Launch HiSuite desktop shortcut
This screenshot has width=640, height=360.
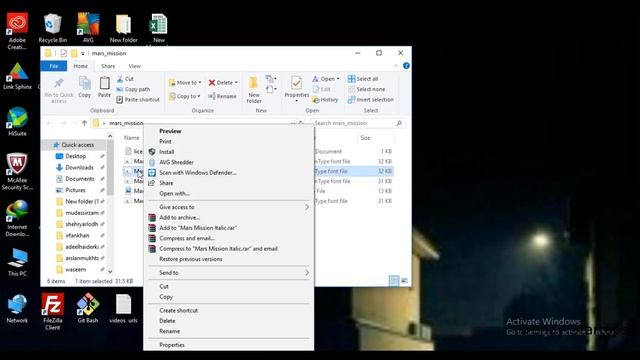point(17,122)
